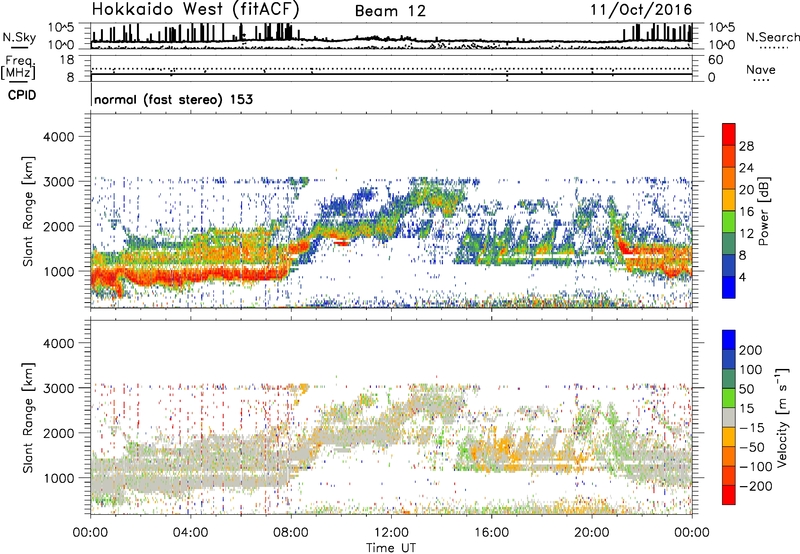Image resolution: width=800 pixels, height=554 pixels.
Task: Click the 10^0 label beside N.Sky
Action: [x=61, y=45]
